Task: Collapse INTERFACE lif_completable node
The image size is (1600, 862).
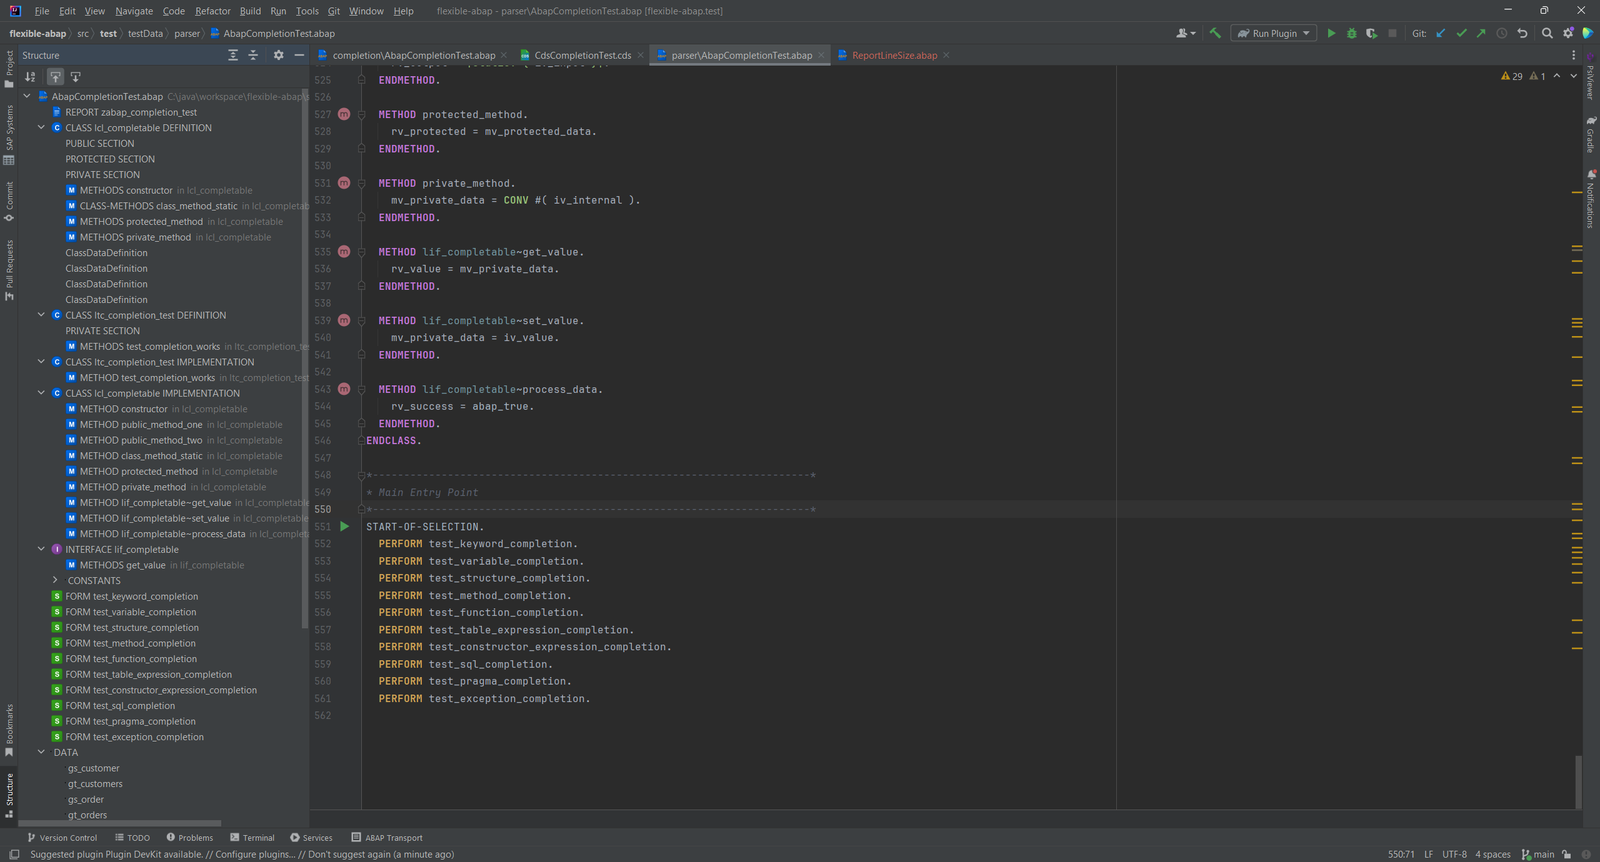Action: (x=41, y=549)
